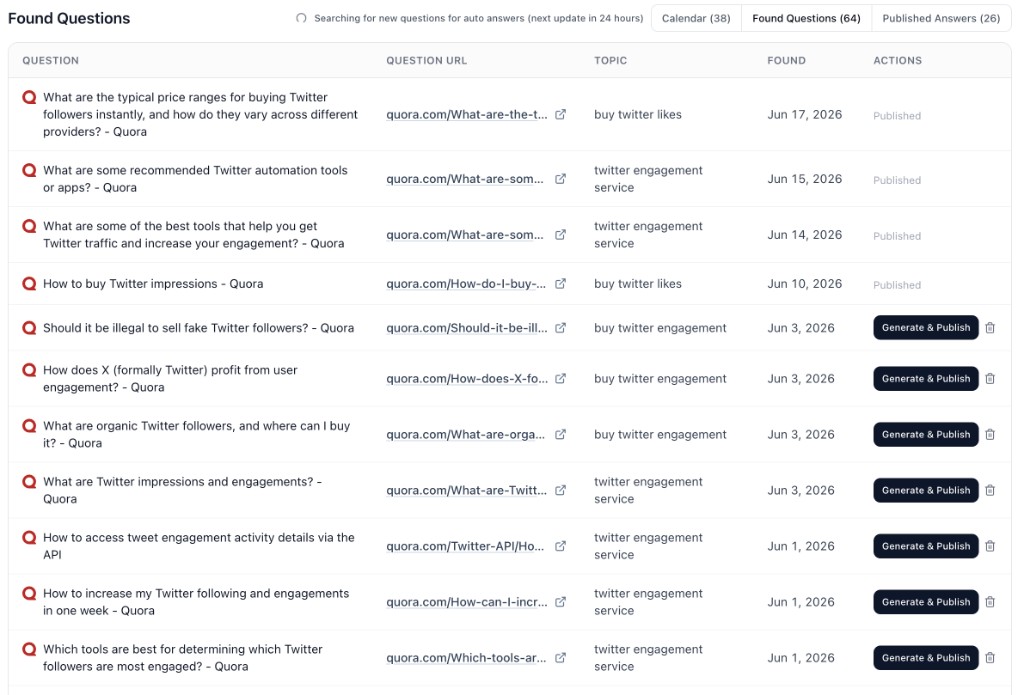Click the TOPIC column header
The height and width of the screenshot is (695, 1024).
click(x=610, y=60)
